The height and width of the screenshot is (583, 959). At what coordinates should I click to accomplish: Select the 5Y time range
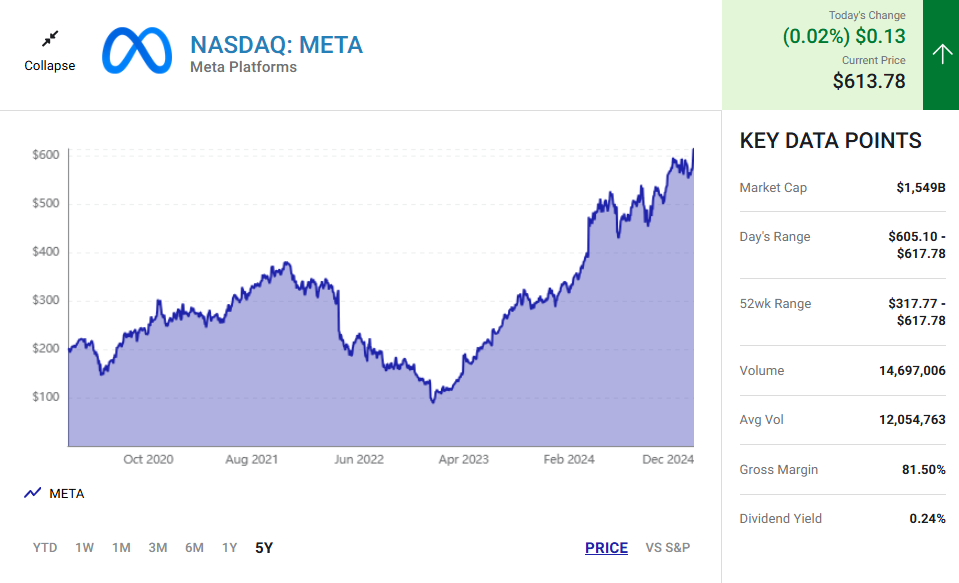point(264,547)
